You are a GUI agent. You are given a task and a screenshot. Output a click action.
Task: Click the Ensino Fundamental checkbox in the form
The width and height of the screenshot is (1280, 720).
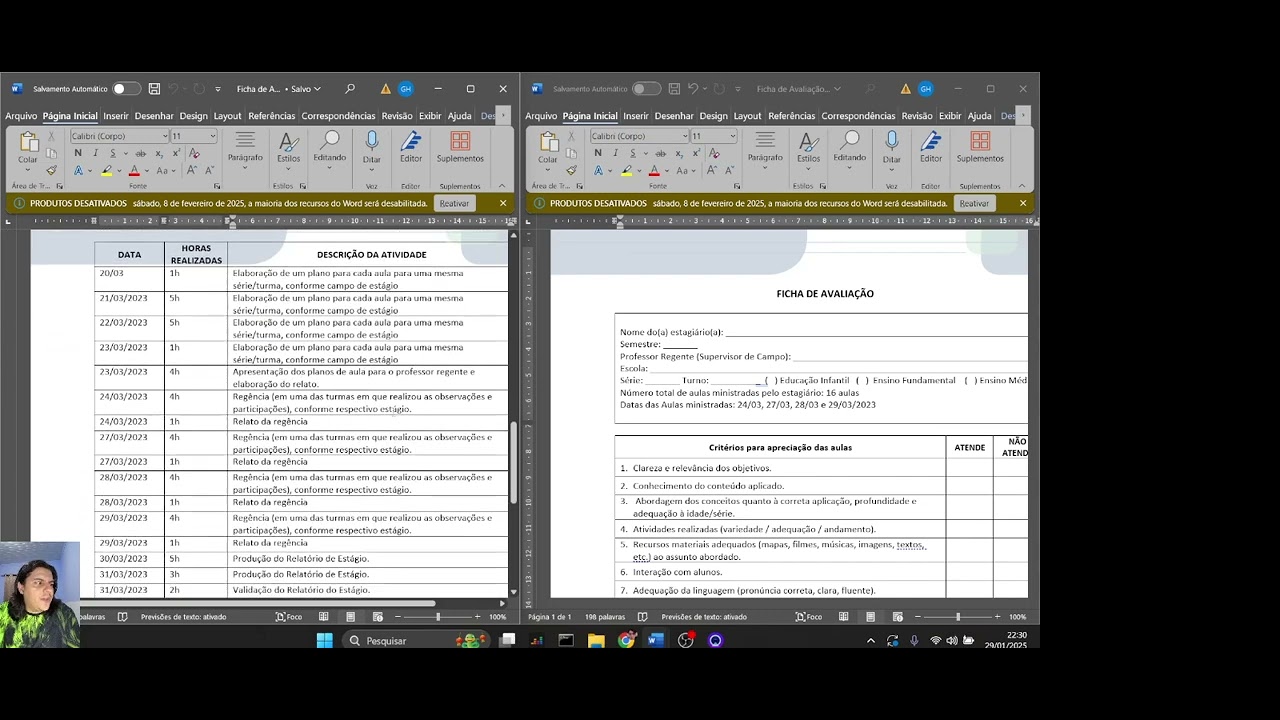[x=863, y=380]
